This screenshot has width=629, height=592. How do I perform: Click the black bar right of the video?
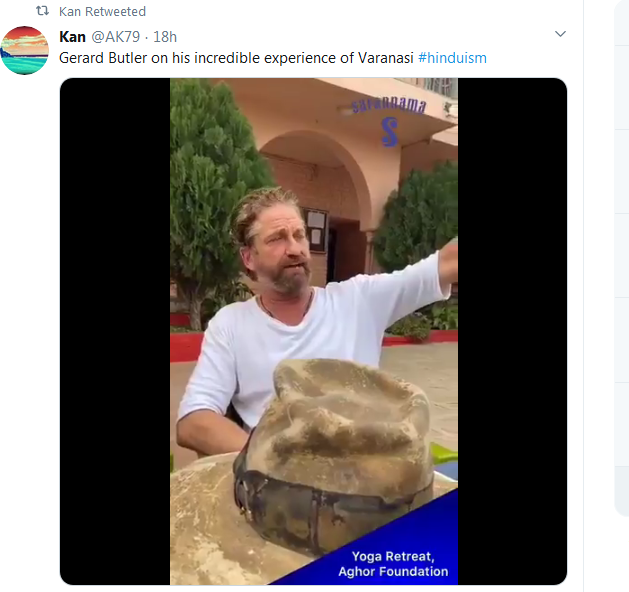click(x=512, y=330)
